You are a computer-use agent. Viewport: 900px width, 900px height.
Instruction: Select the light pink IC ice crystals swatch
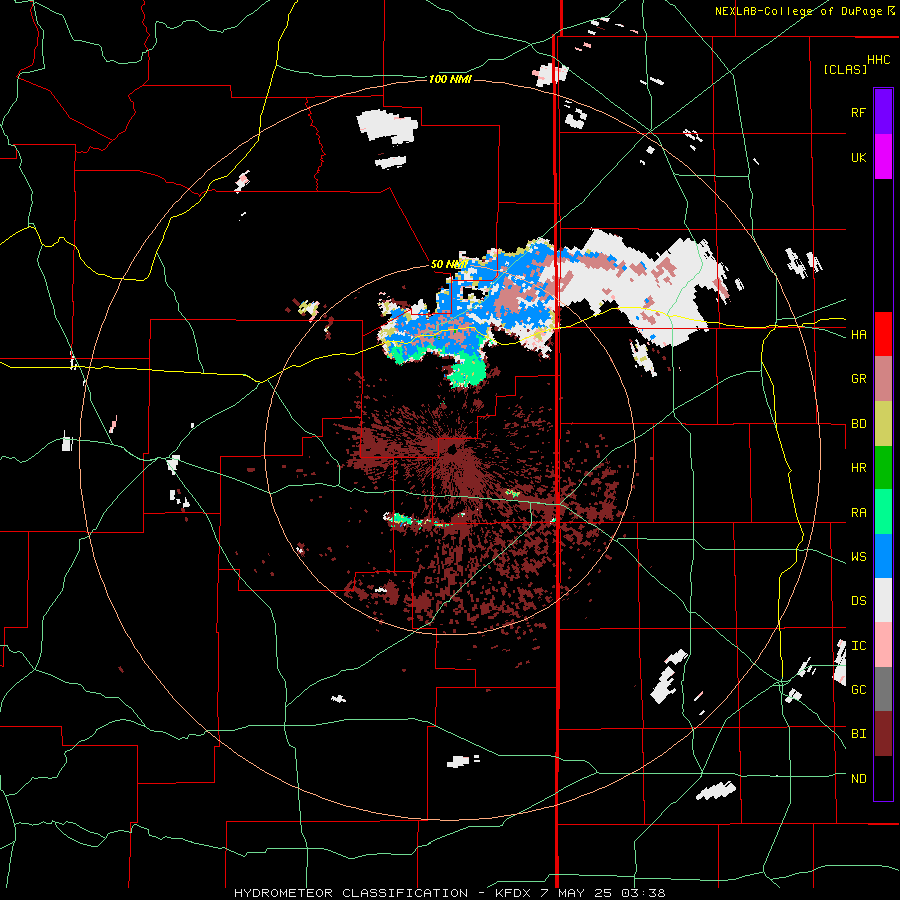(x=883, y=645)
